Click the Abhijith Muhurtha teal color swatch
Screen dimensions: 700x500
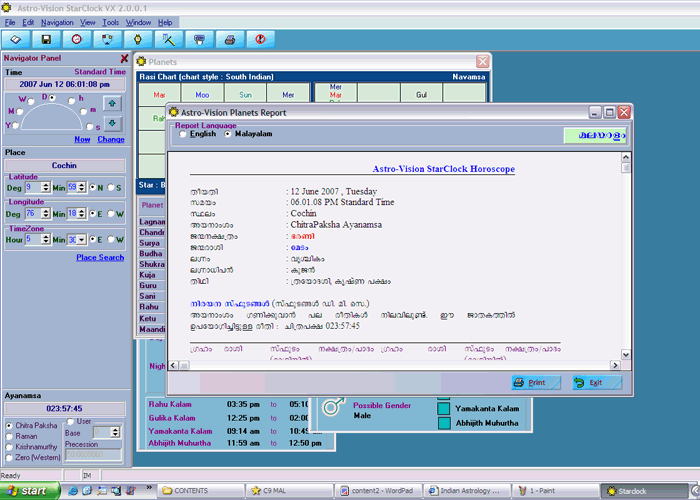tap(444, 423)
